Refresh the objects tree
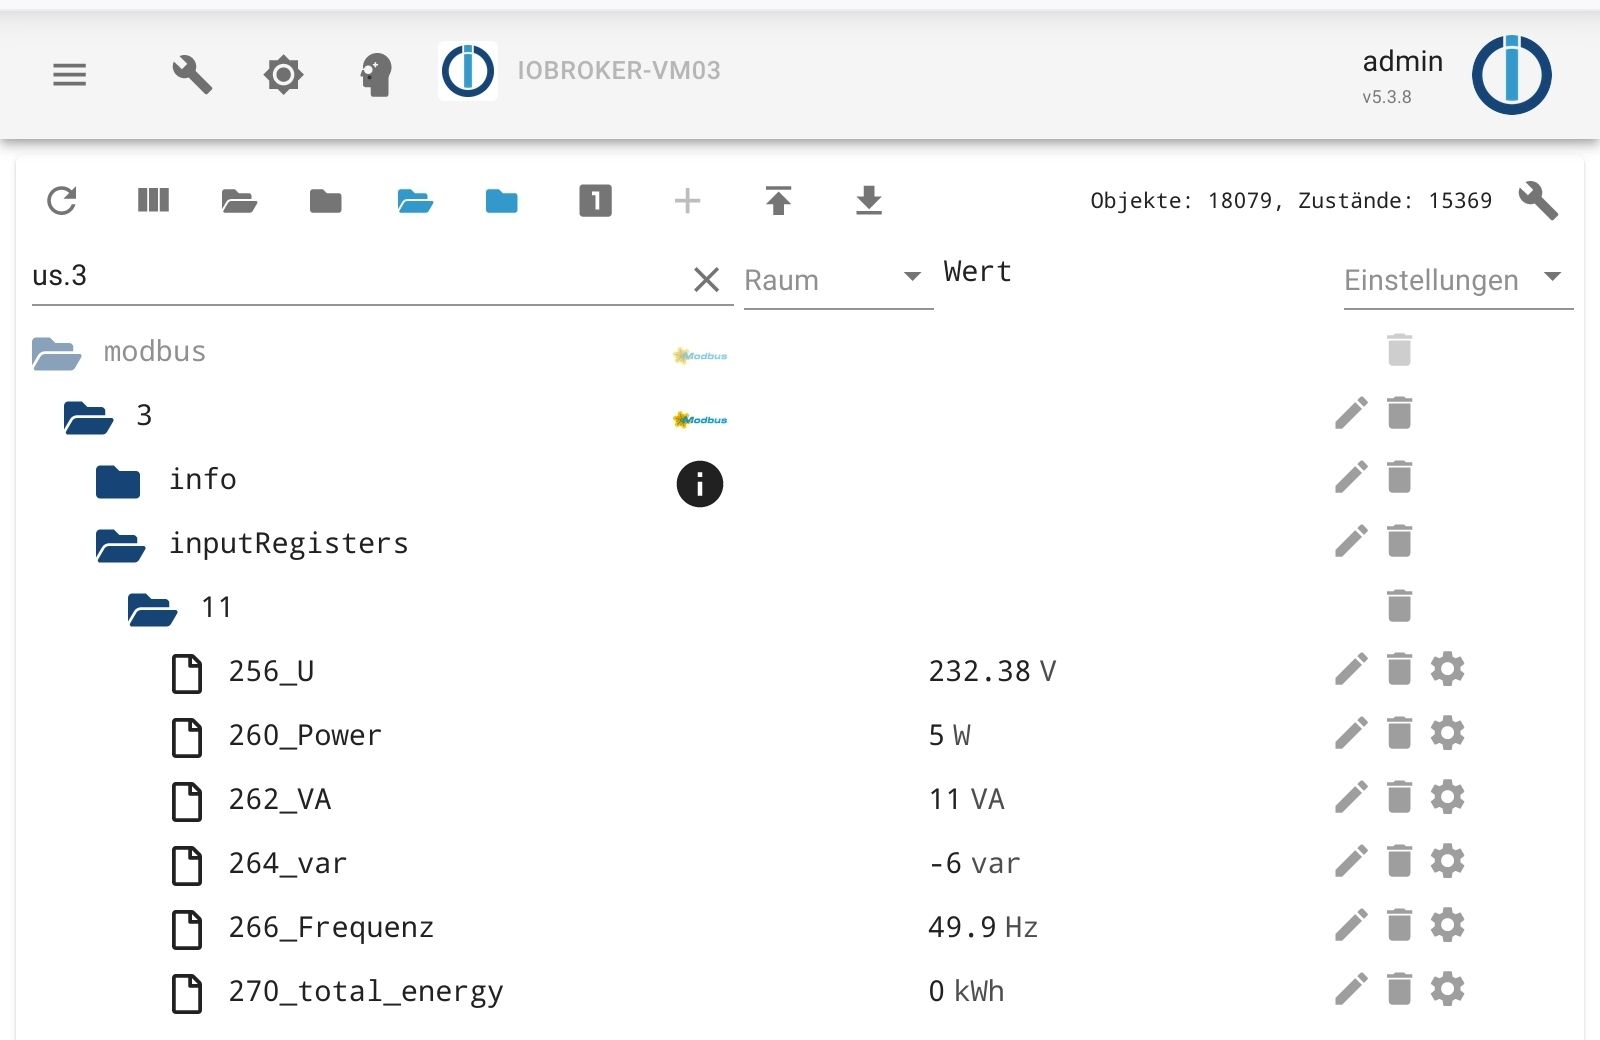 point(62,201)
